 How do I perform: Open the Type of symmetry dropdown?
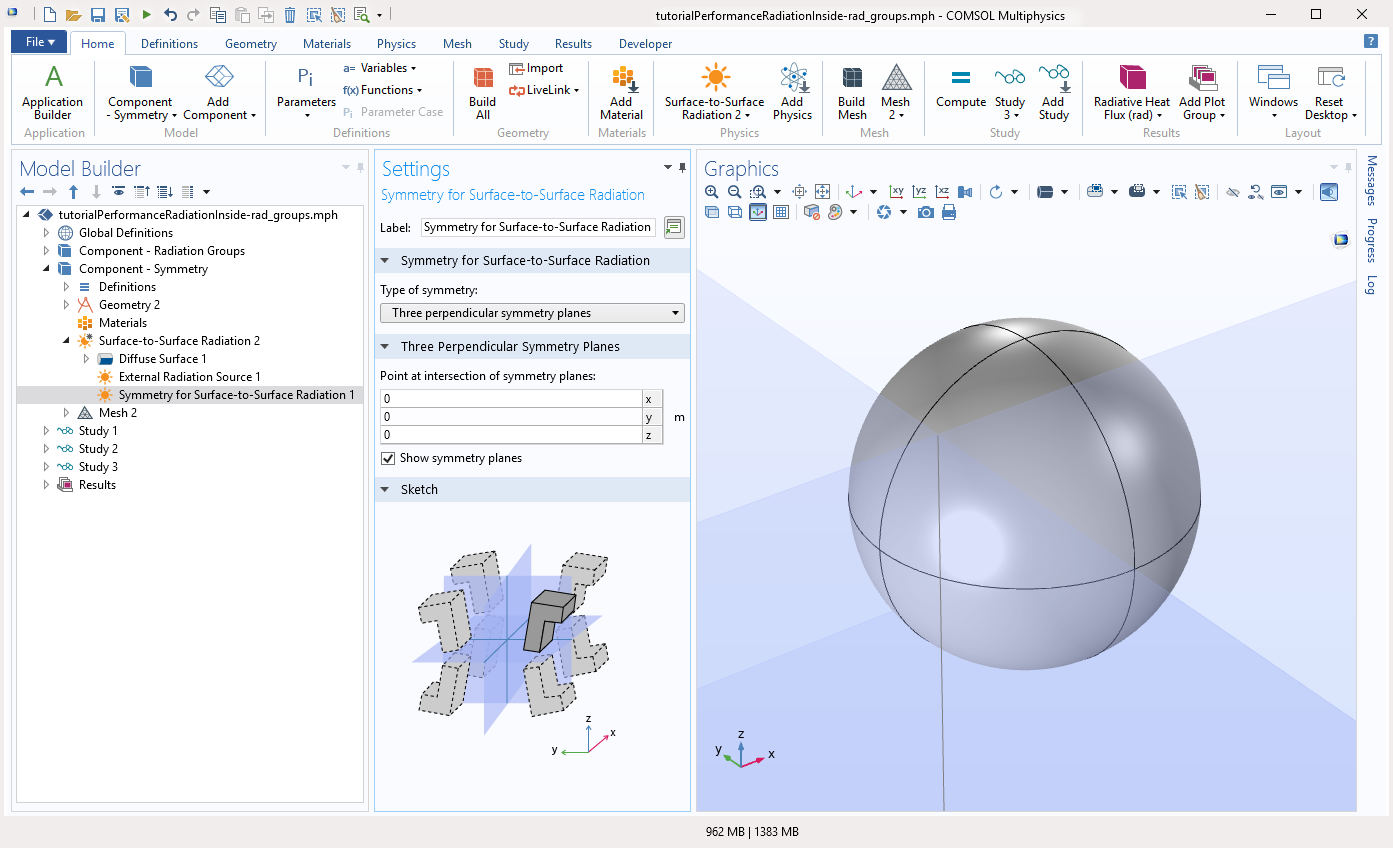tap(532, 313)
